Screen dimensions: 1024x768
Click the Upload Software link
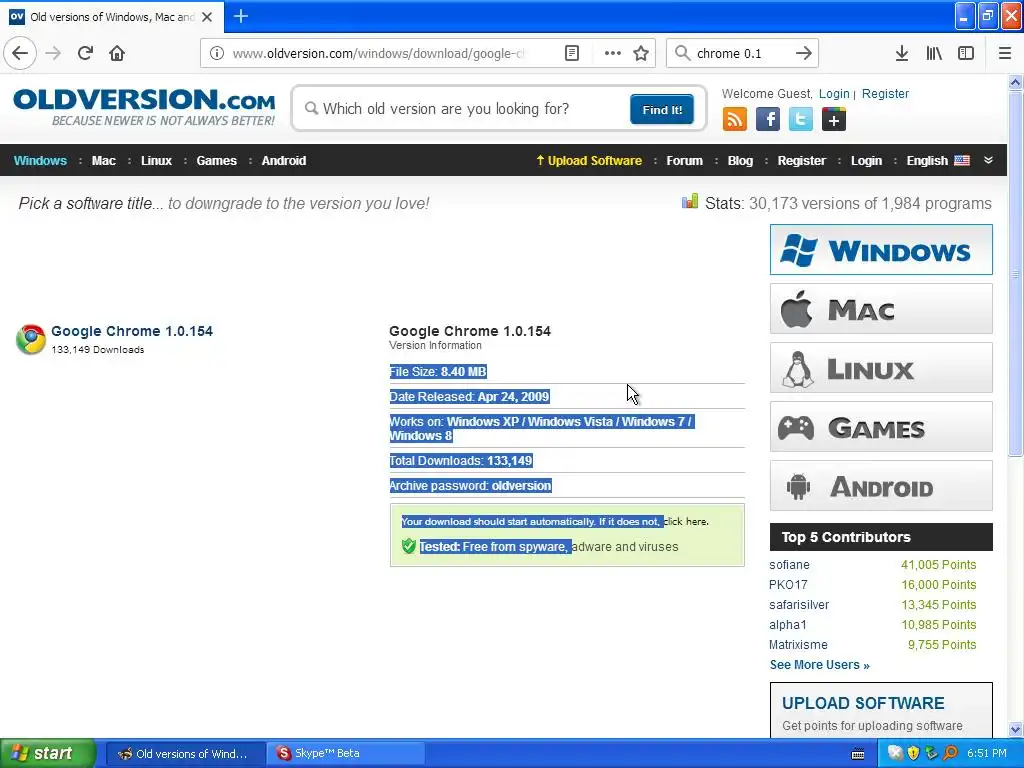point(589,161)
